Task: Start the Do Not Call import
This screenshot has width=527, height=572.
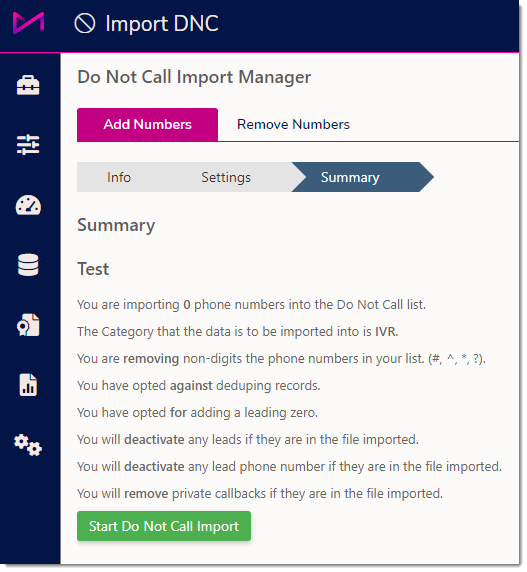Action: pos(164,526)
